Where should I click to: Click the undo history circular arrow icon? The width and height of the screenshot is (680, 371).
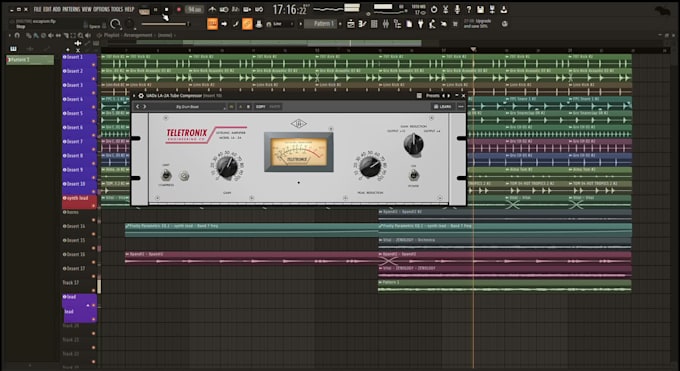[433, 10]
